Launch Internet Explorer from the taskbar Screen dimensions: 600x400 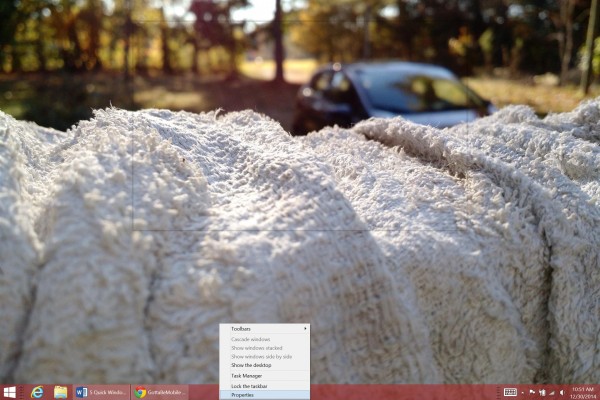[x=37, y=392]
